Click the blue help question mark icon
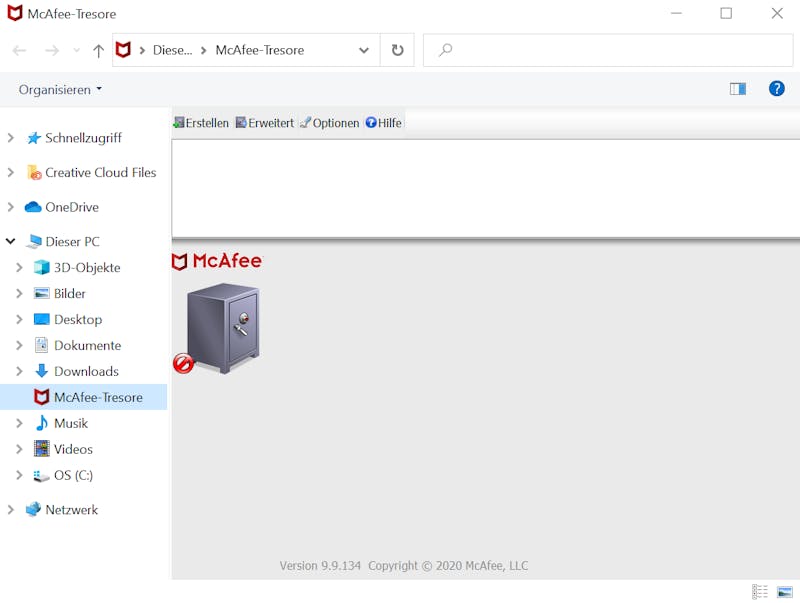Viewport: 800px width, 603px height. click(x=777, y=89)
